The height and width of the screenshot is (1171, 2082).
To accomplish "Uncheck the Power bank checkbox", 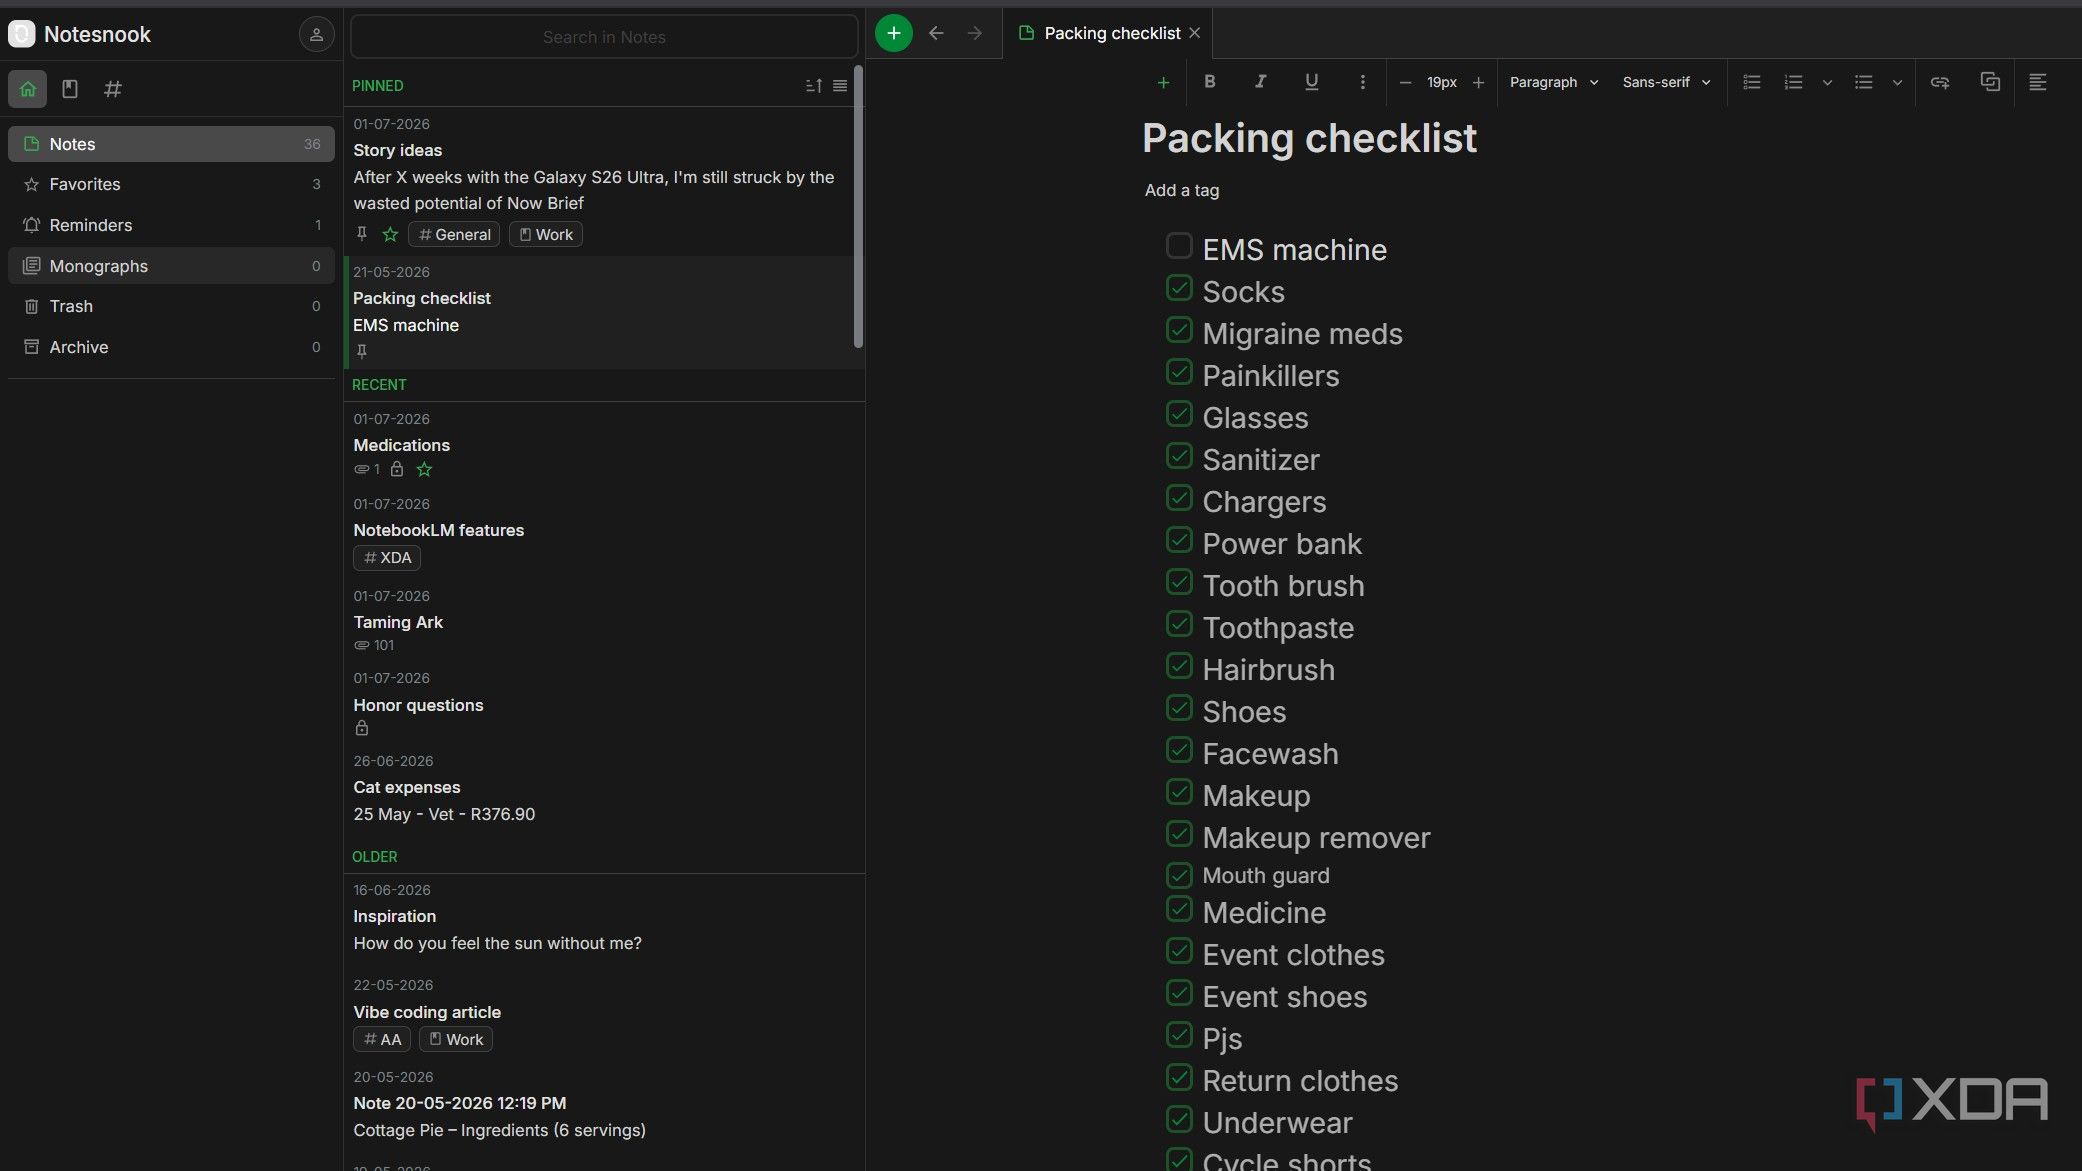I will point(1179,540).
